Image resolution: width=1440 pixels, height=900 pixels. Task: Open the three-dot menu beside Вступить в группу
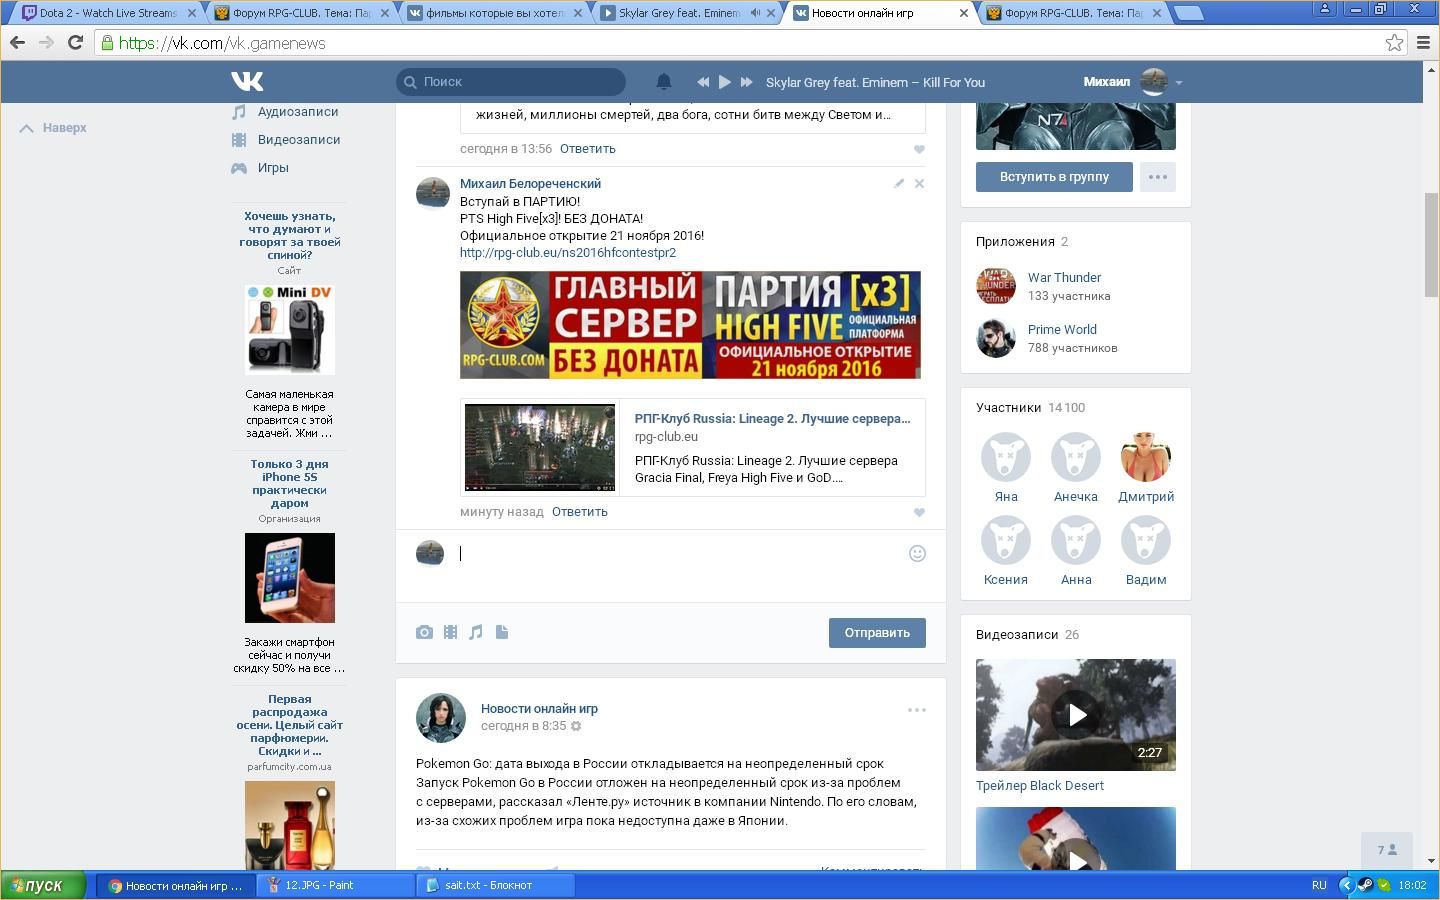(1157, 177)
